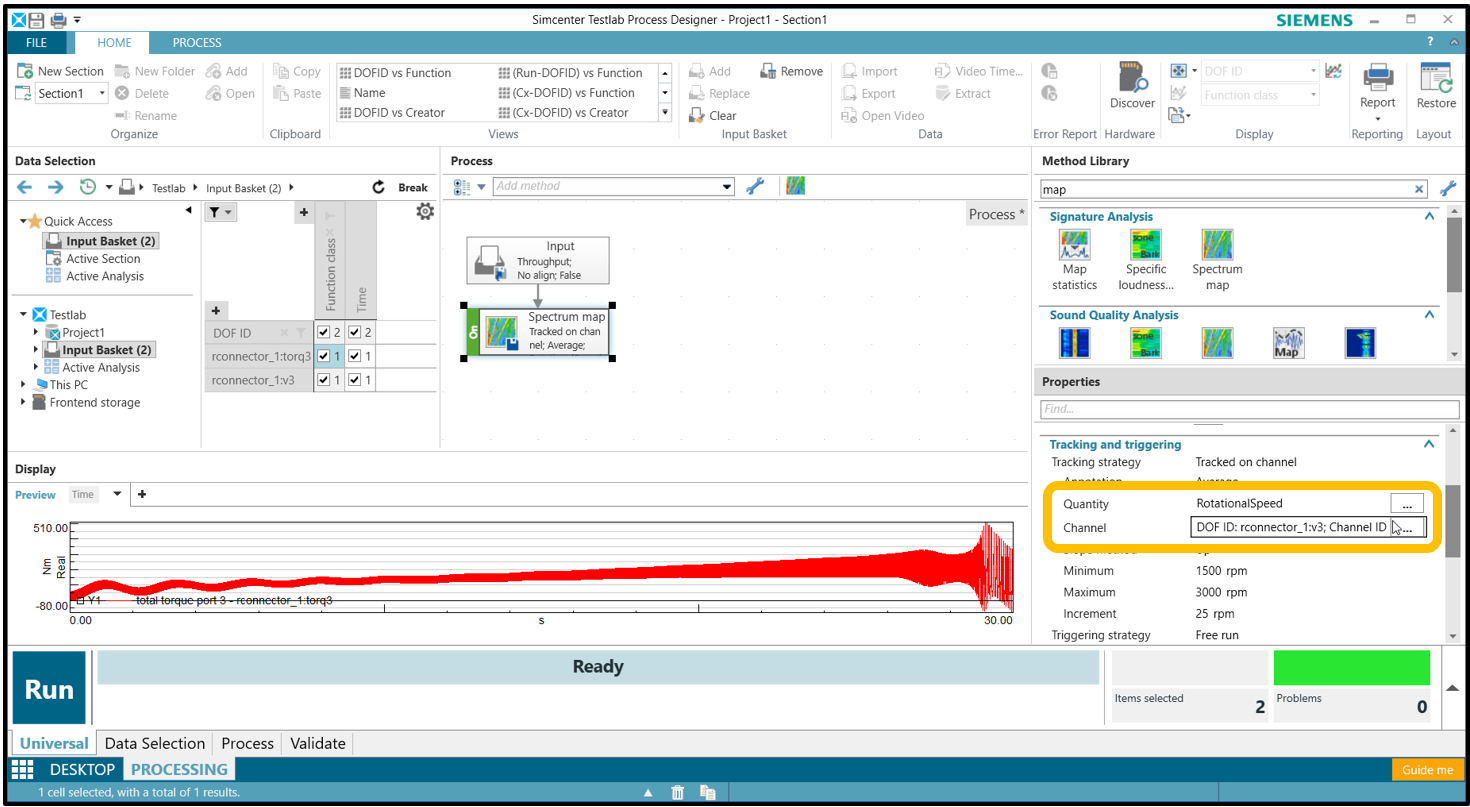Toggle rconnector_1:torq3 Time checkbox
Image resolution: width=1470 pixels, height=807 pixels.
tap(354, 356)
